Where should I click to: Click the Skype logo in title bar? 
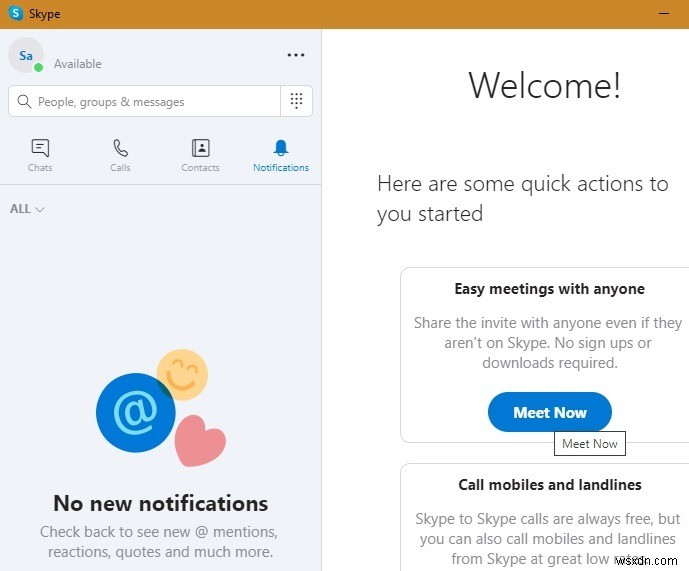pos(16,13)
